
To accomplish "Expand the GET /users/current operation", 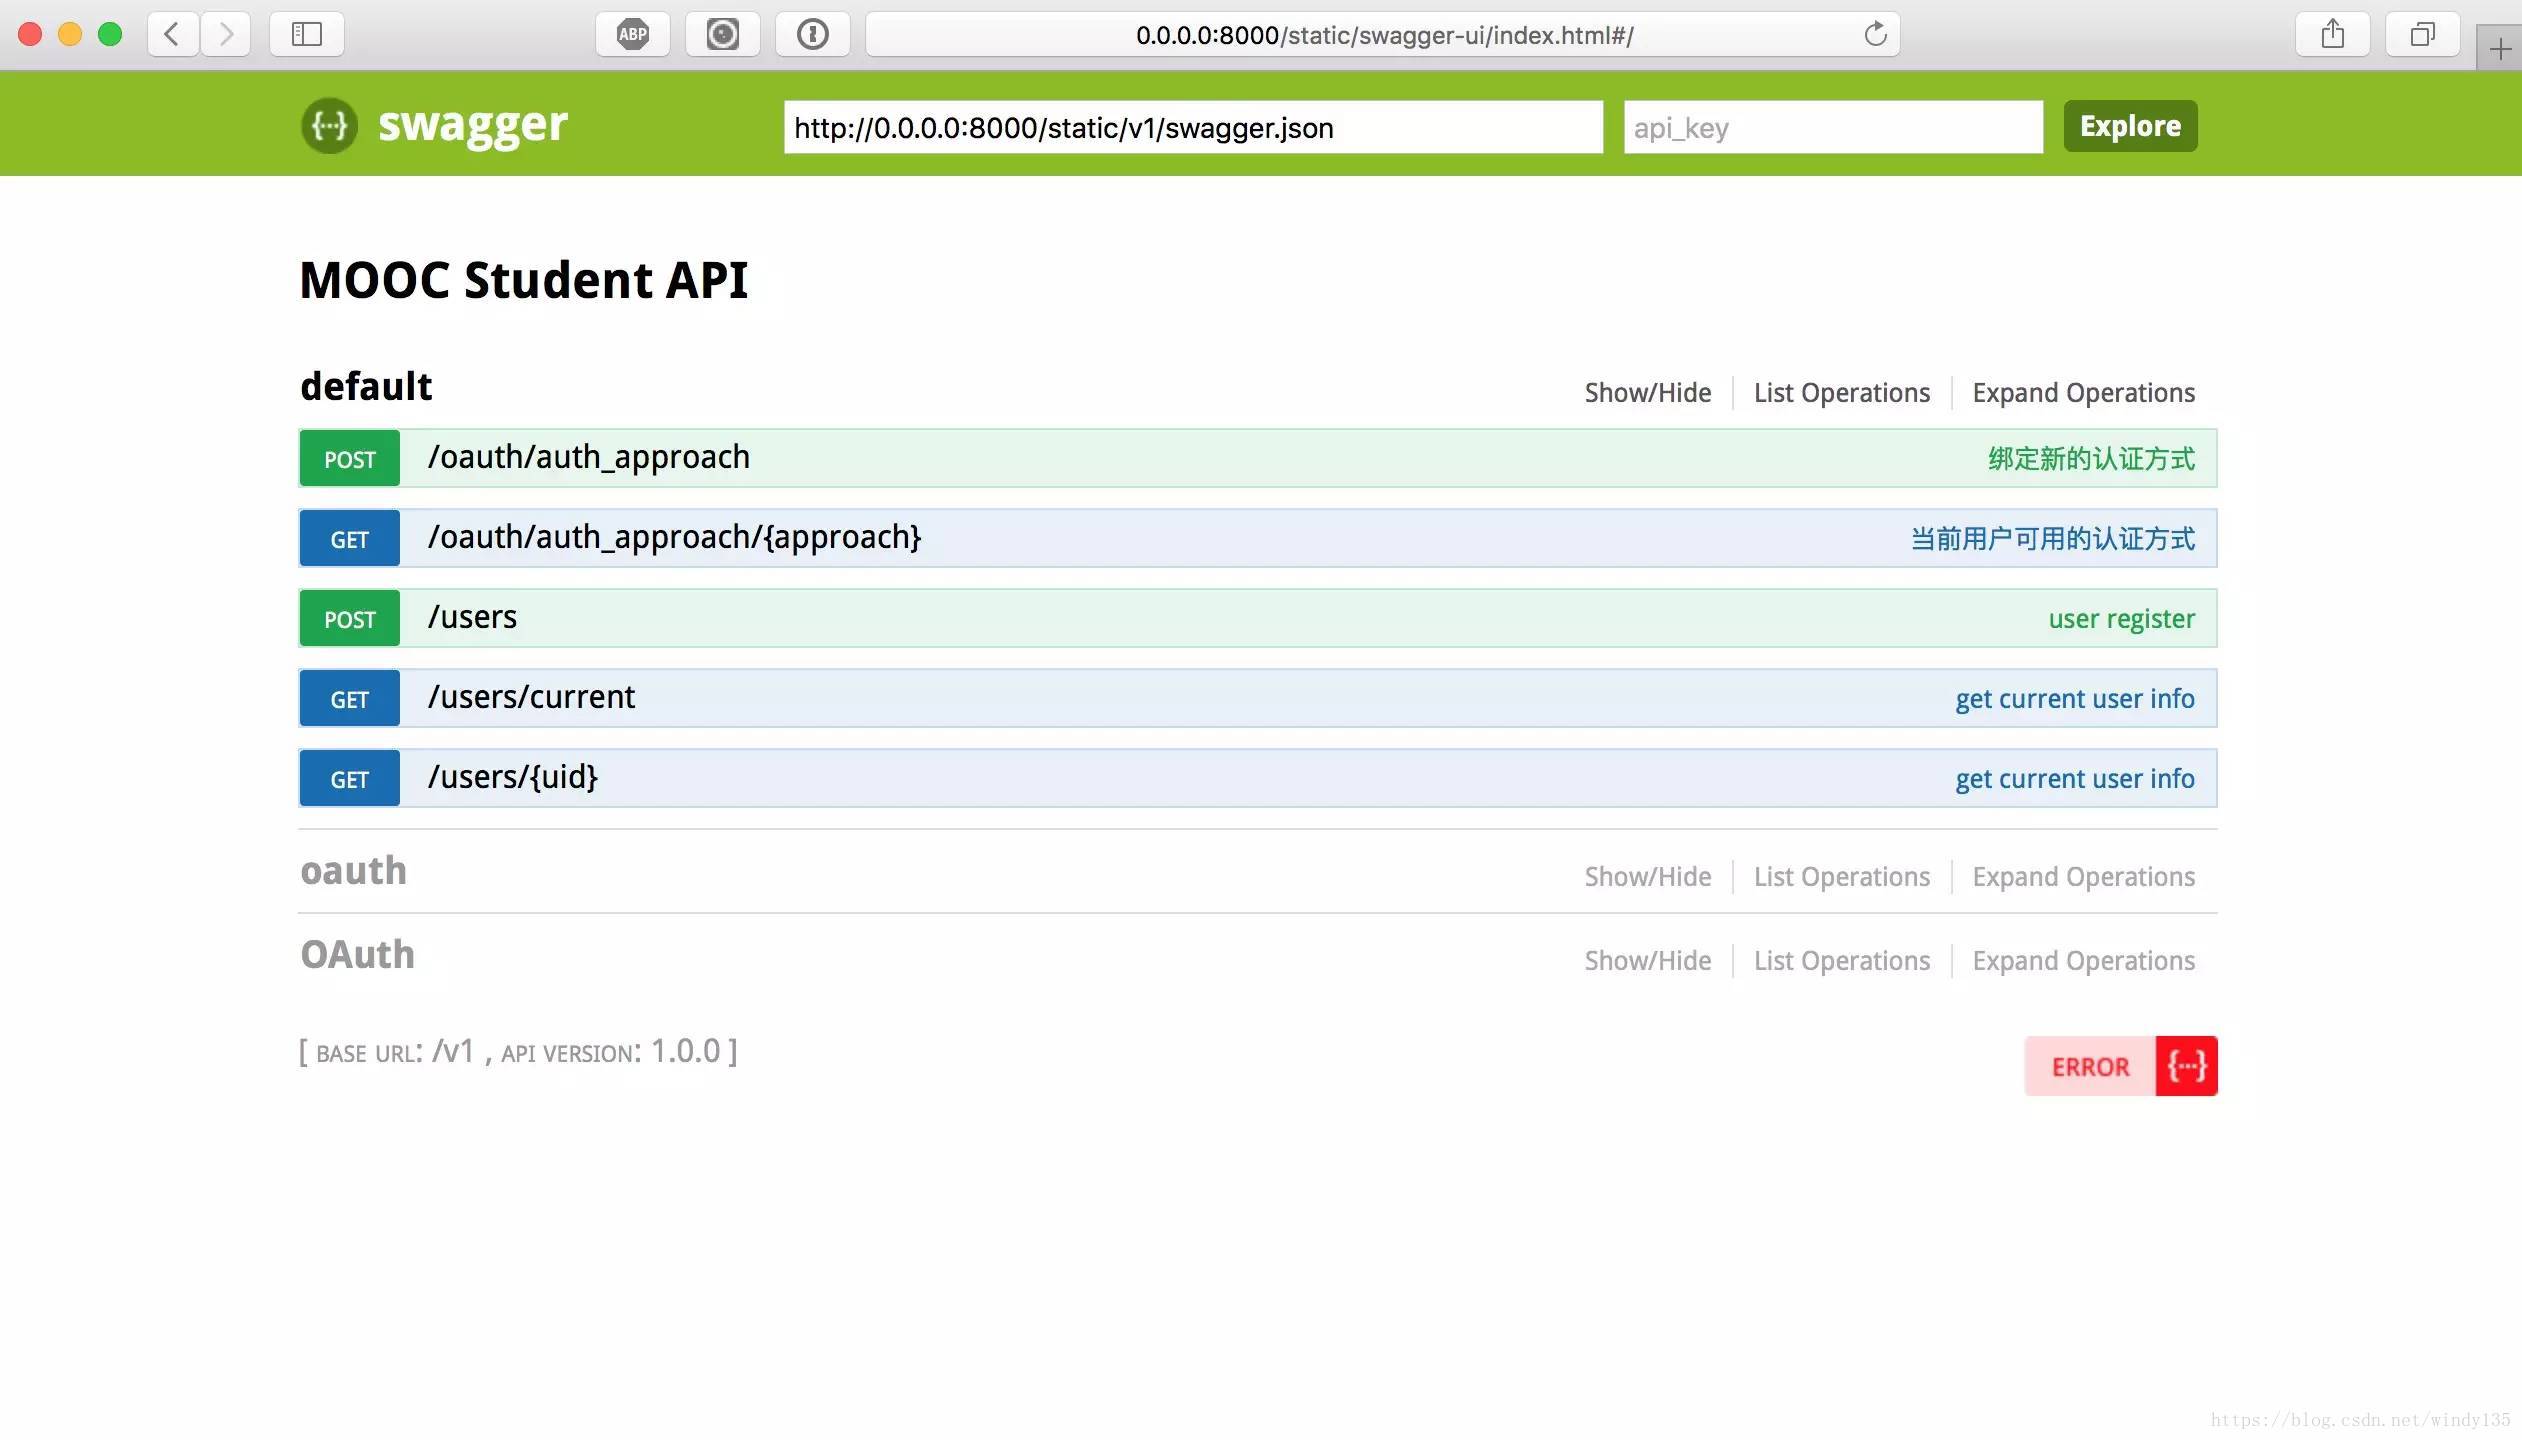I will [531, 698].
